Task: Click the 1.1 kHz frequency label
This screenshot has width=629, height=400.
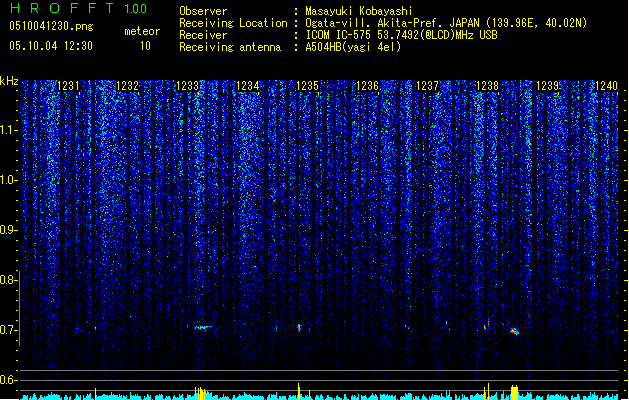Action: [9, 130]
